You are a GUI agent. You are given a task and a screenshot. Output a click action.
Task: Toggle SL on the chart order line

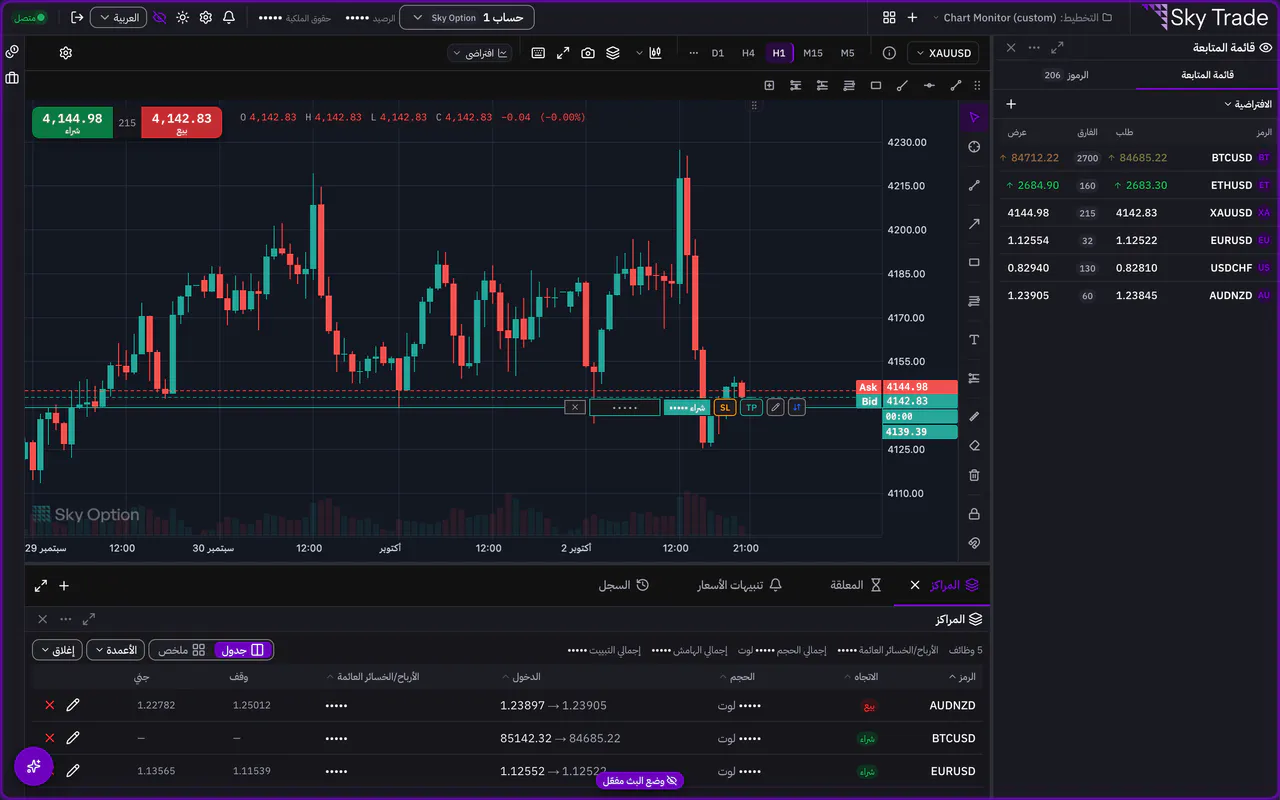(x=725, y=407)
